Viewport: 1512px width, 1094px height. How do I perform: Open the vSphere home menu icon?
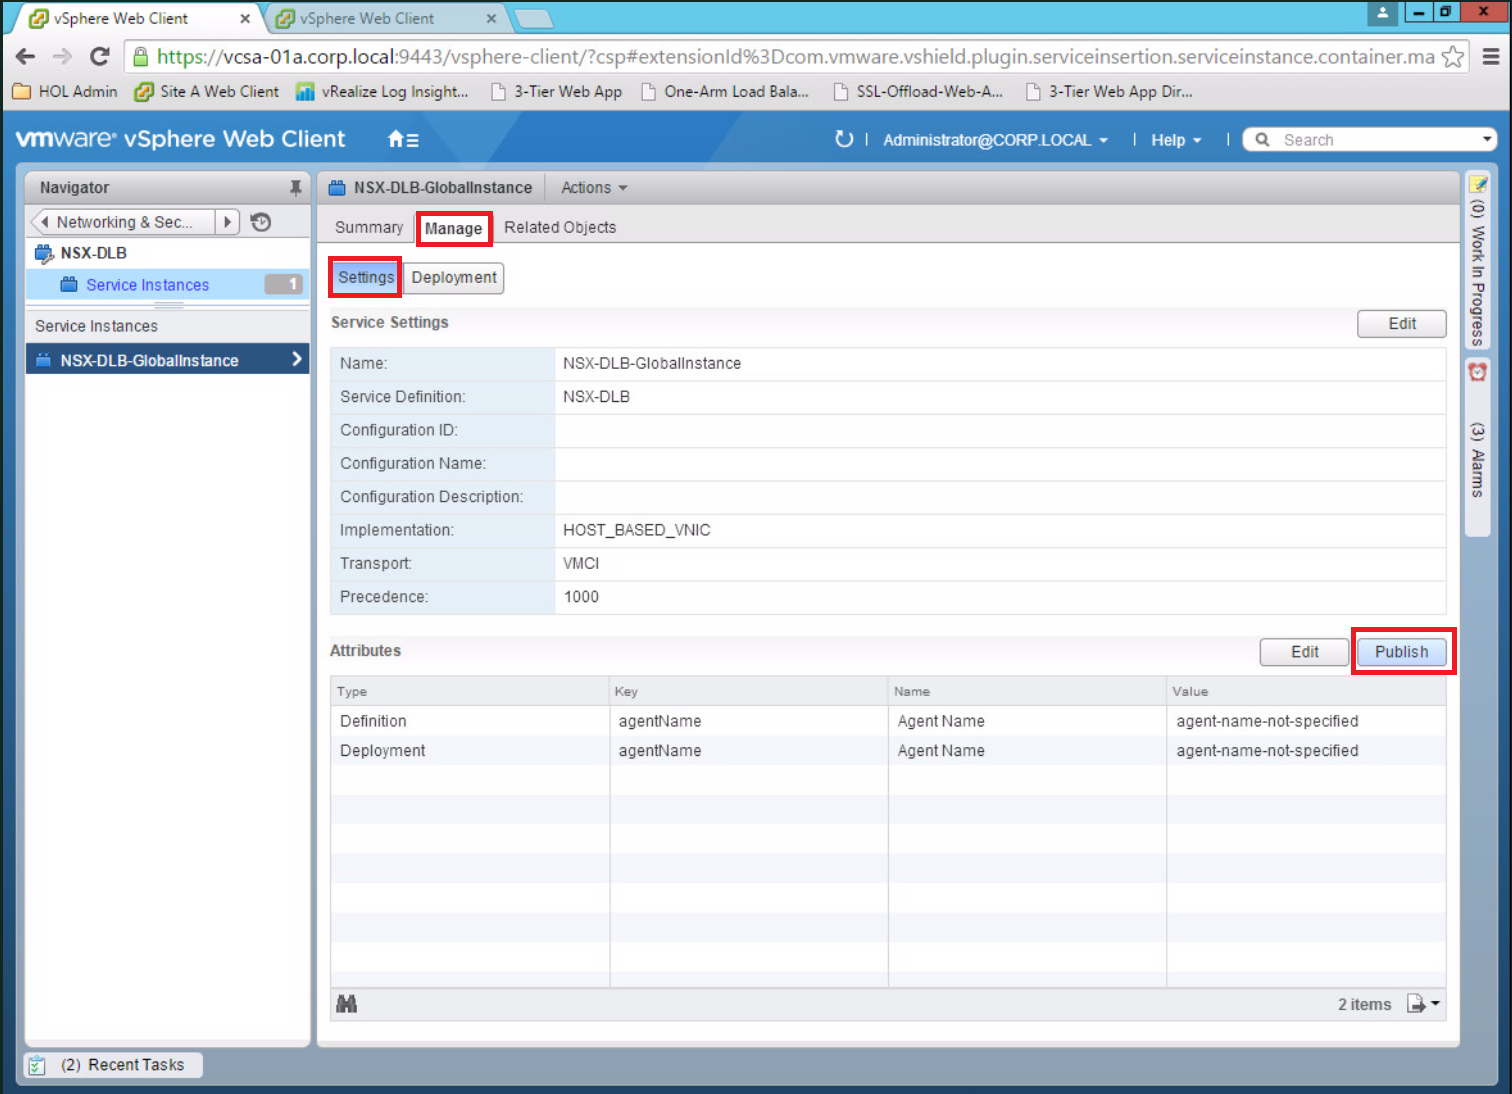click(403, 140)
